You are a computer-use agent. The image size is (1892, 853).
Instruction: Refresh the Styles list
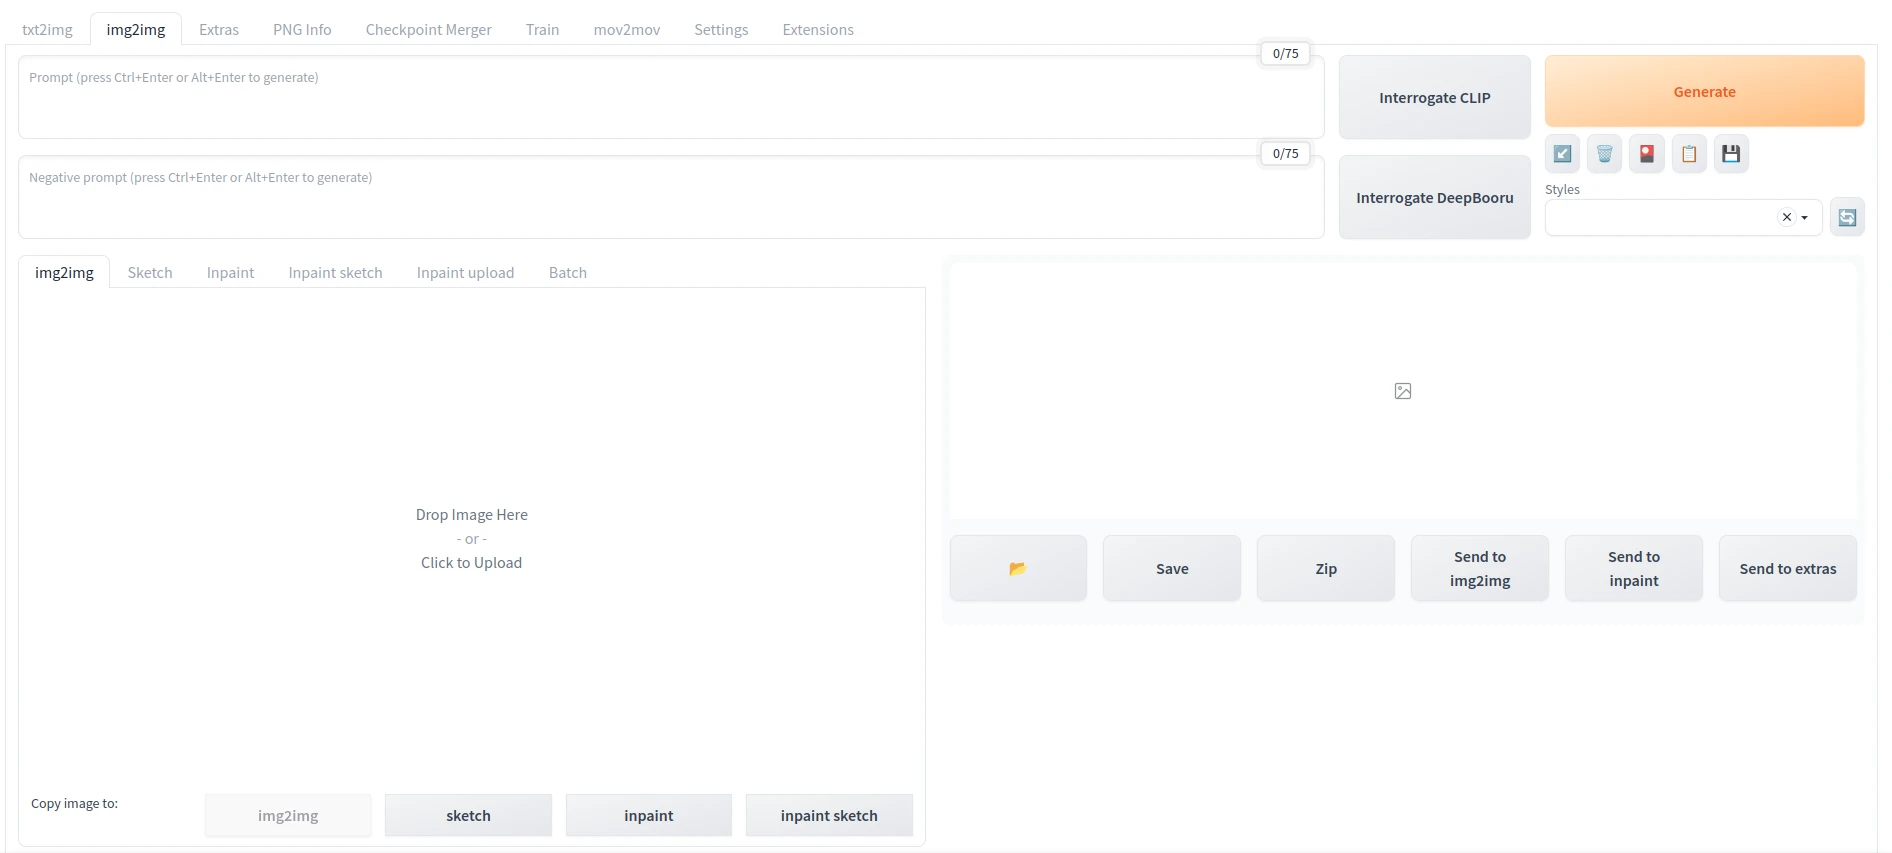pos(1847,217)
